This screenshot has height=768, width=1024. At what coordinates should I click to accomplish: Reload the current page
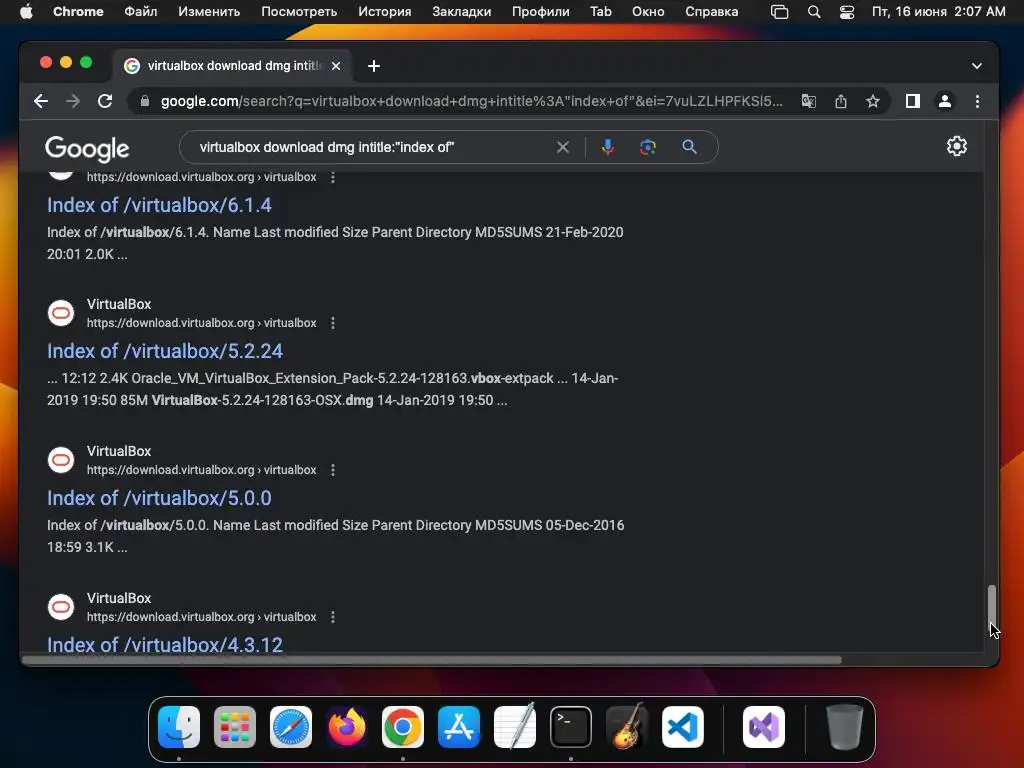tap(104, 101)
